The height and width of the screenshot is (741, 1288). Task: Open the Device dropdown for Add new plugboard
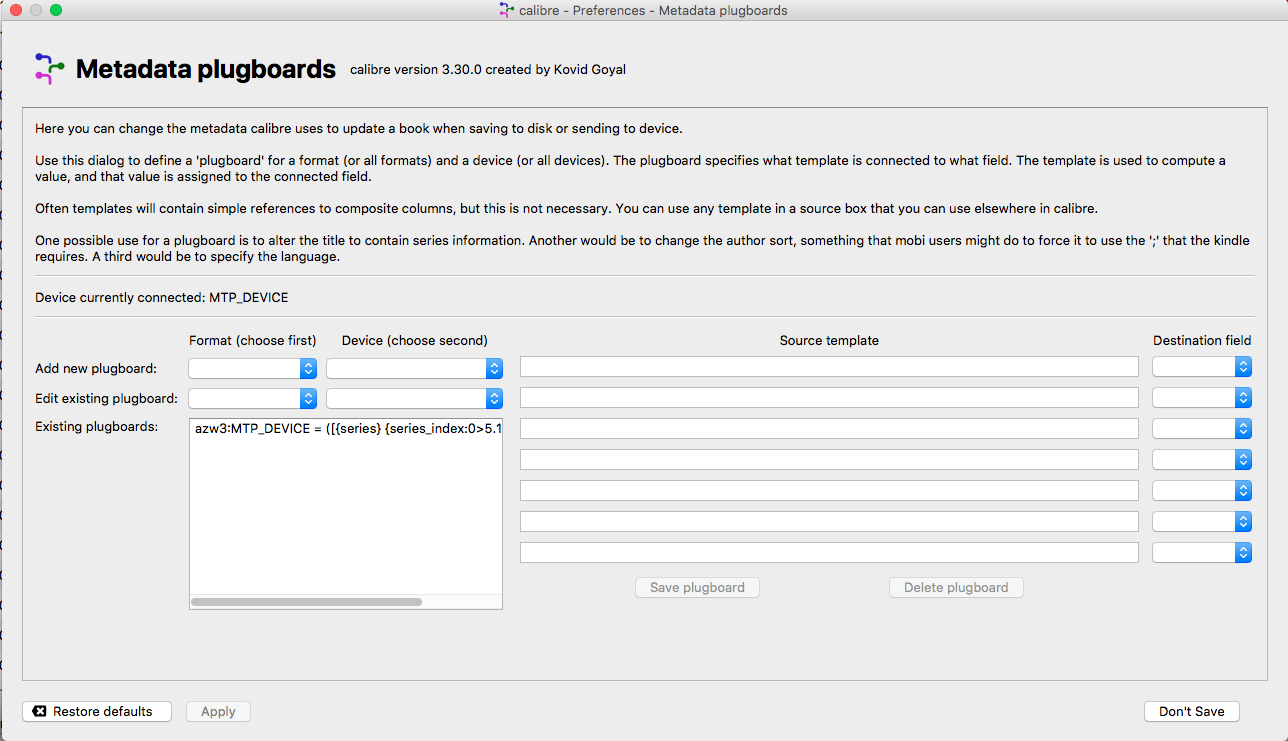tap(414, 368)
